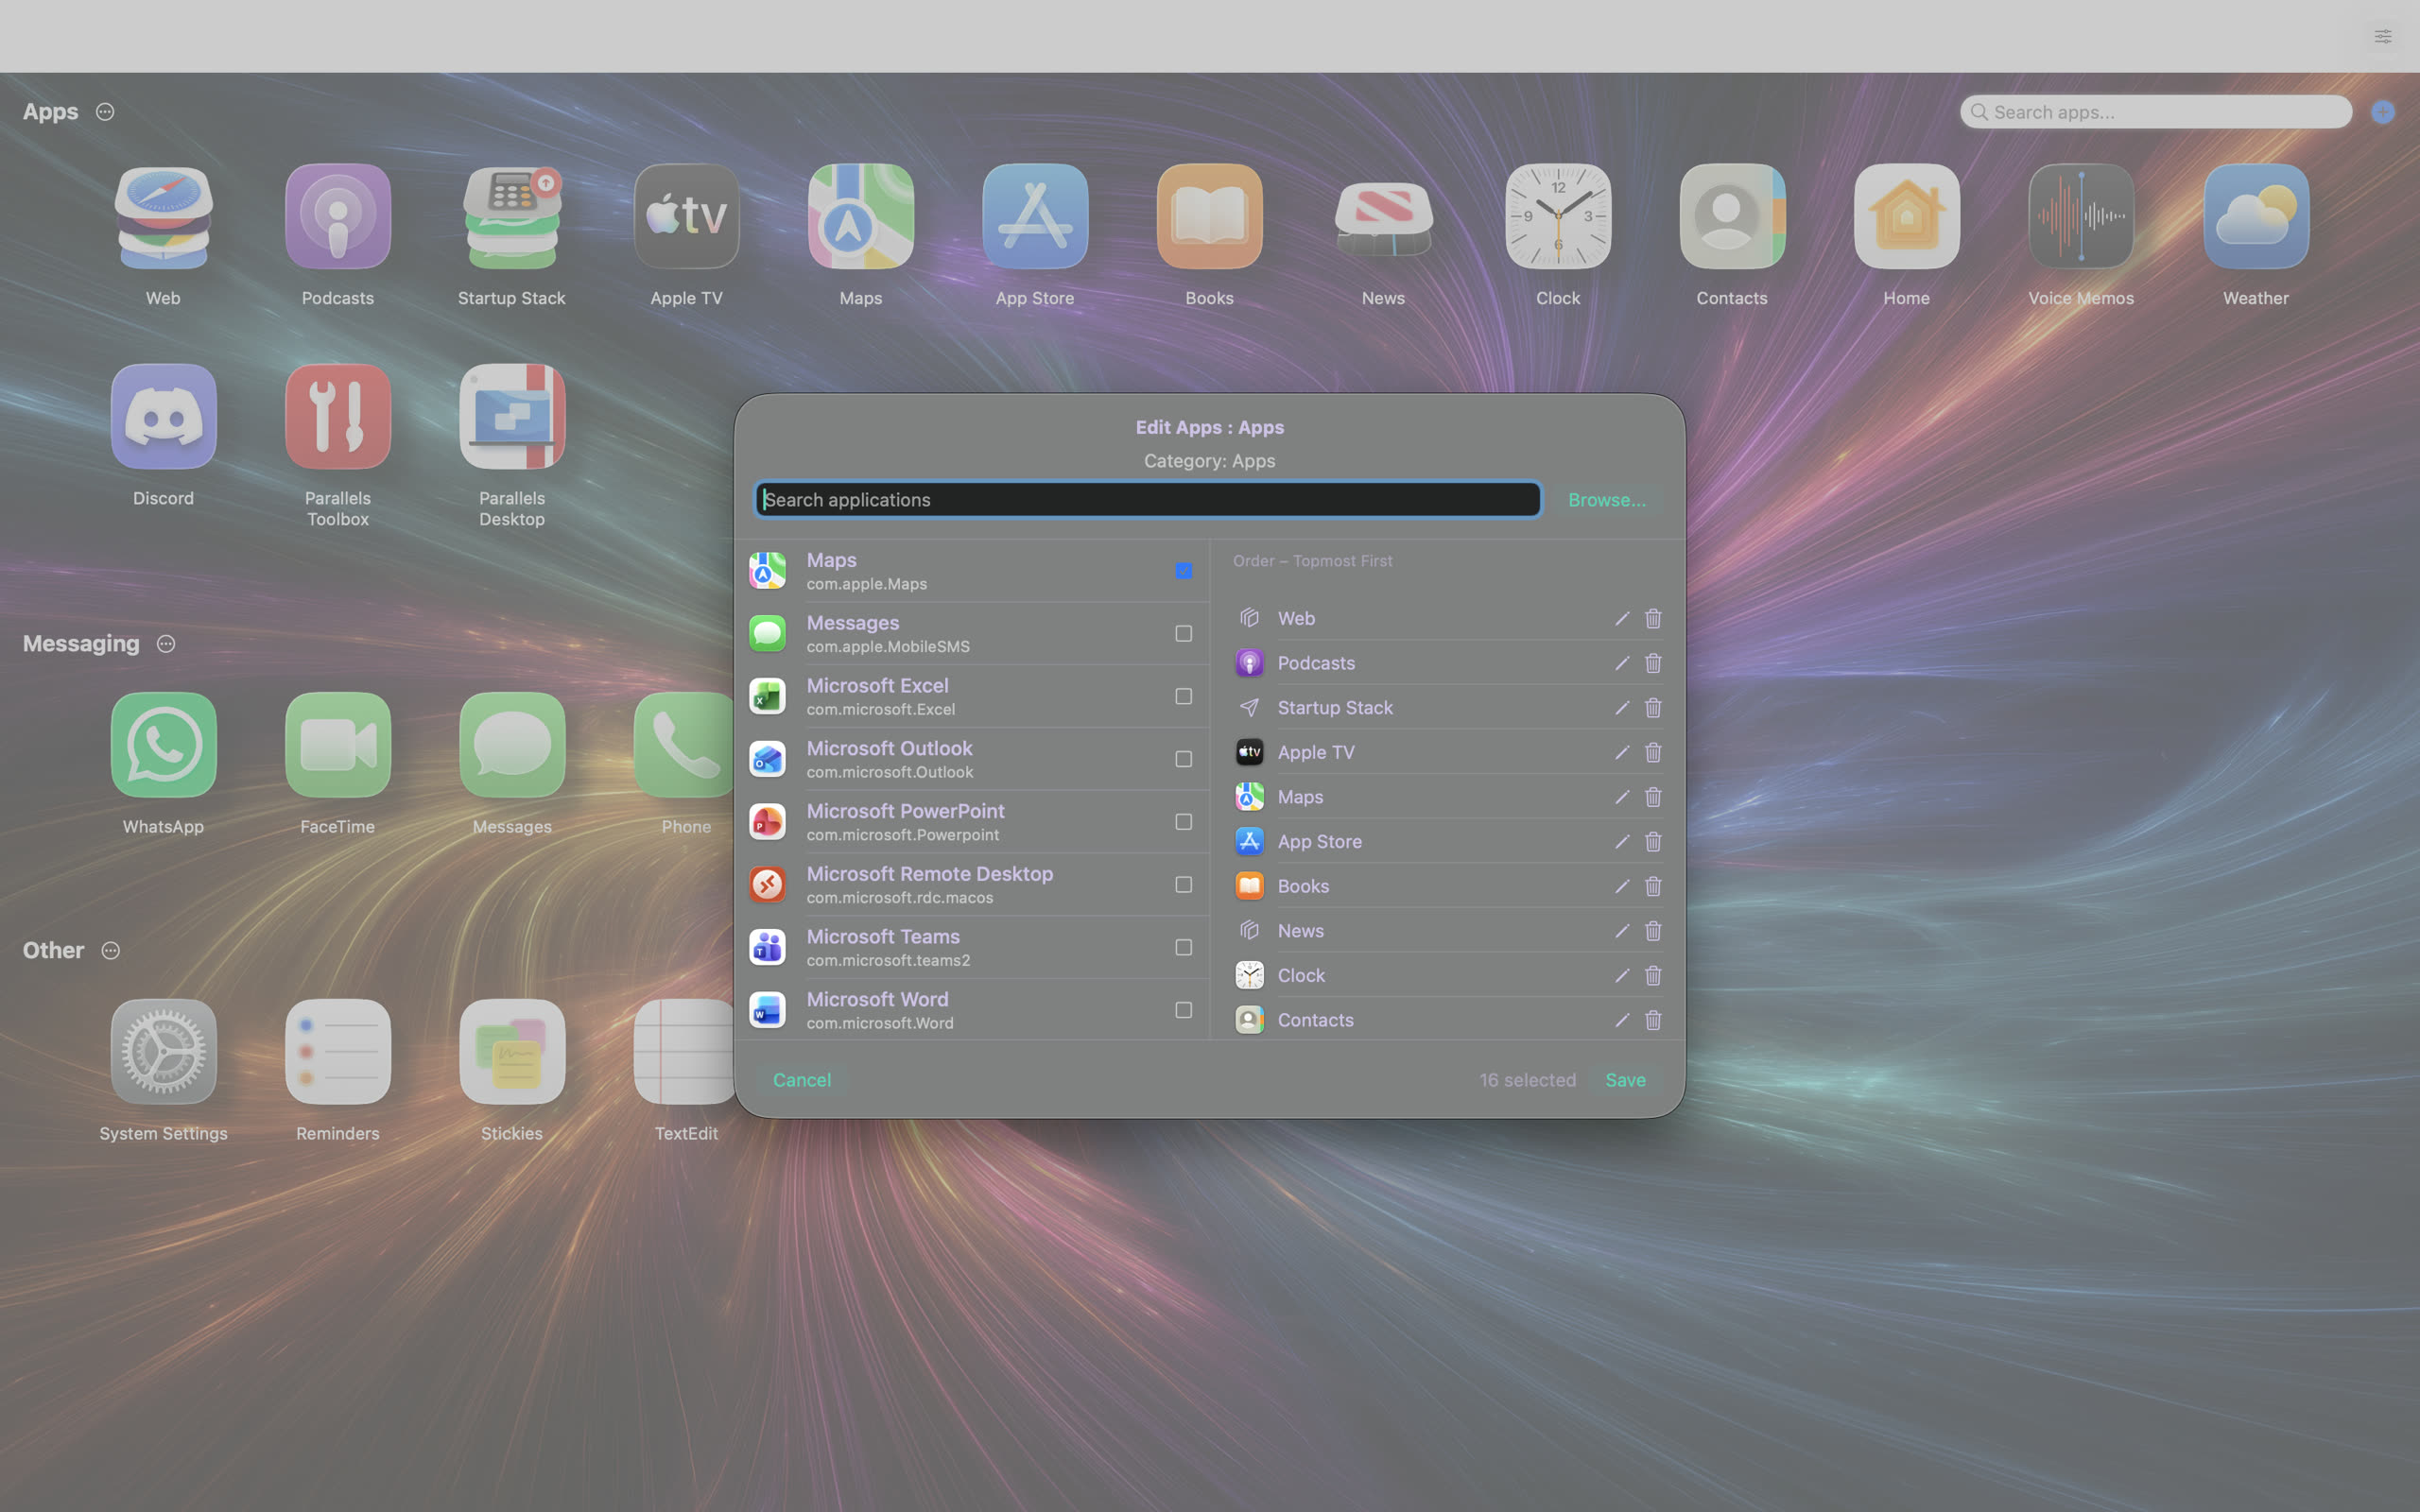Open the Contacts app icon
Viewport: 2420px width, 1512px height.
tap(1732, 217)
